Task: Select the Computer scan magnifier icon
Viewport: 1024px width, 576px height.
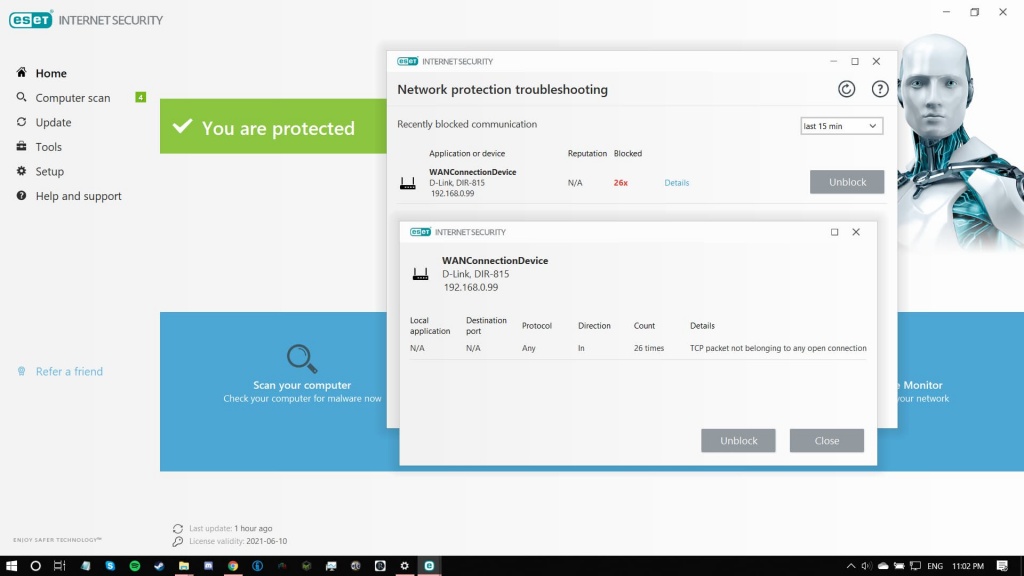Action: (21, 97)
